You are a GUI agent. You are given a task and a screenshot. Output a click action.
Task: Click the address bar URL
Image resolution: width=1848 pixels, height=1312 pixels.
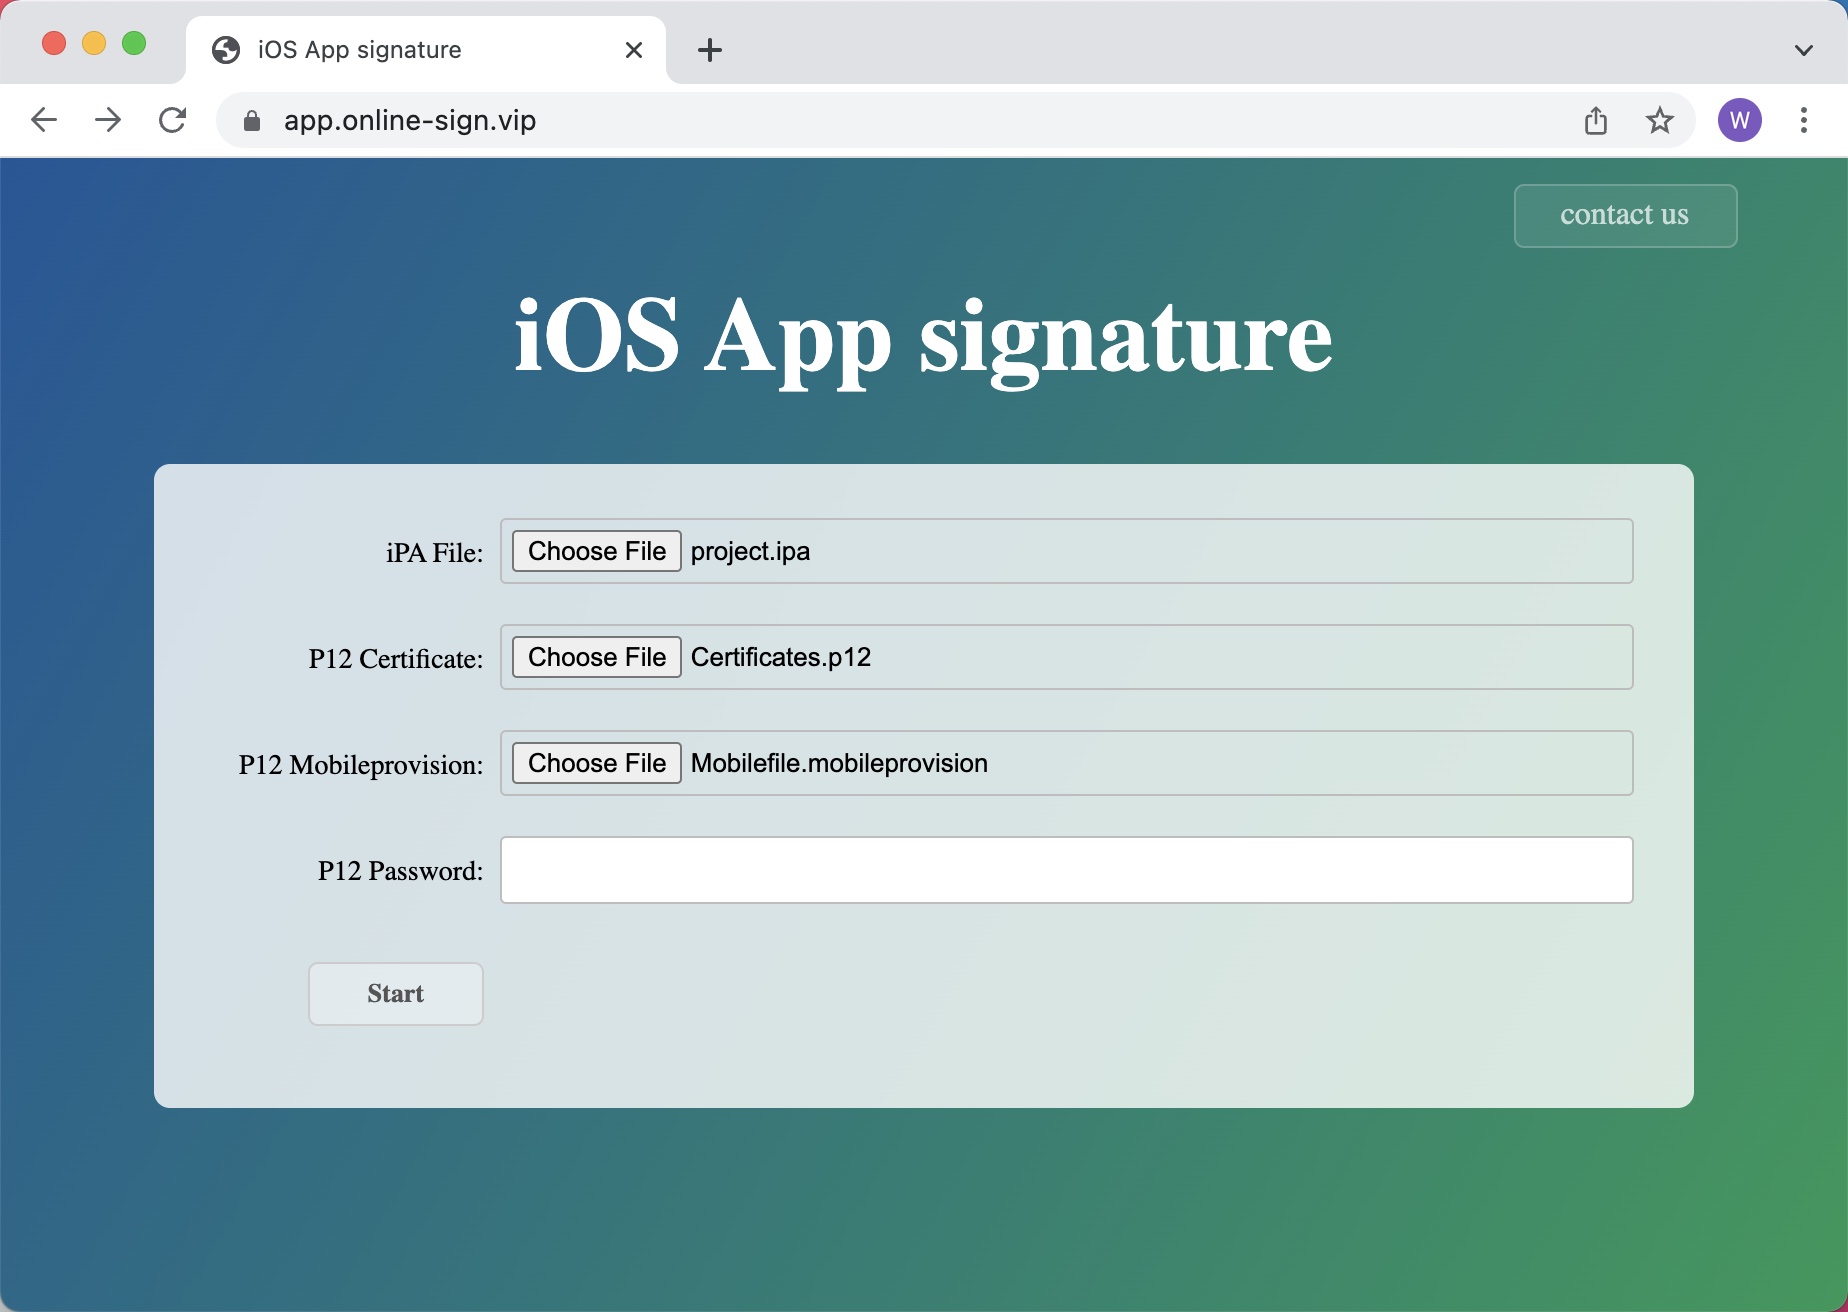(x=410, y=120)
